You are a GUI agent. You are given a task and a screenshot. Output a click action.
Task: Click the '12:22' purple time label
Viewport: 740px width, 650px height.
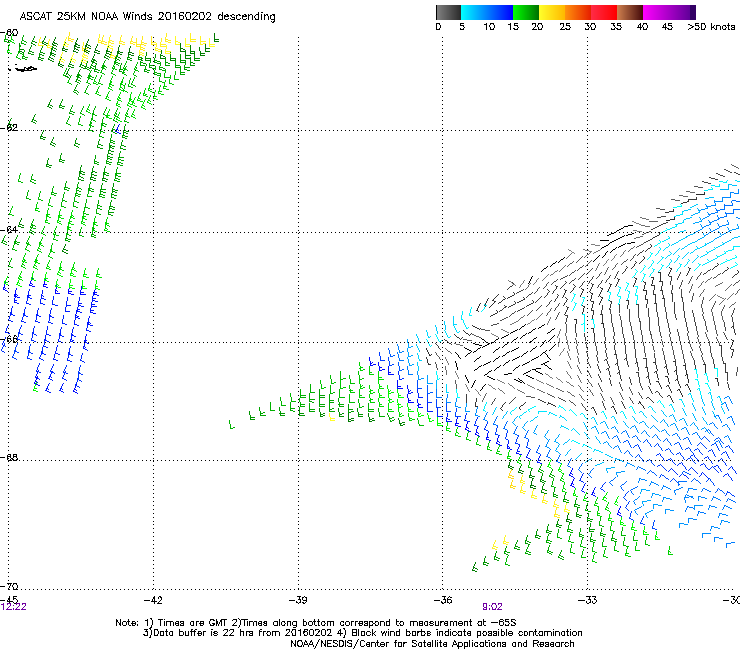pyautogui.click(x=14, y=607)
